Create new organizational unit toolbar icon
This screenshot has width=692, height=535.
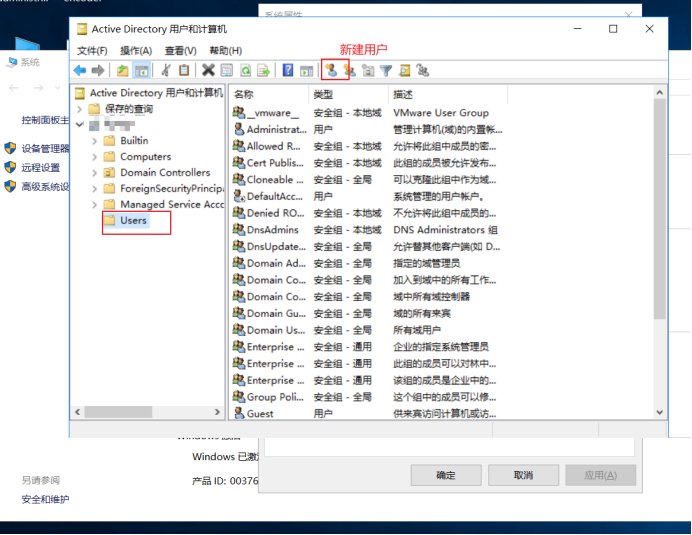point(368,70)
